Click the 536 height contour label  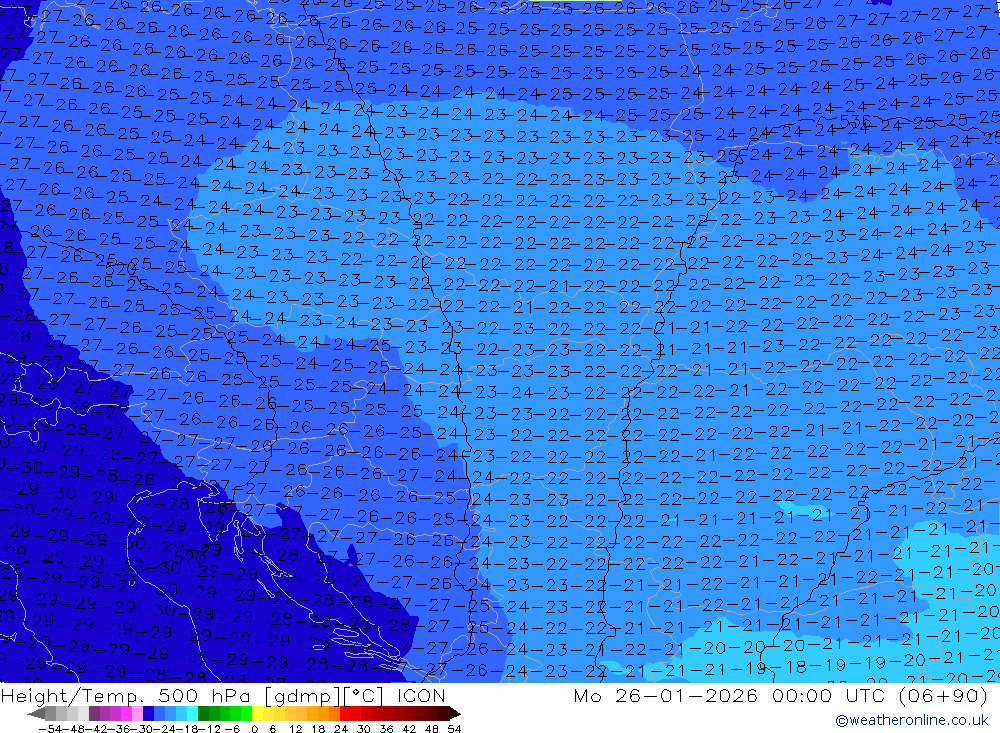(x=855, y=121)
